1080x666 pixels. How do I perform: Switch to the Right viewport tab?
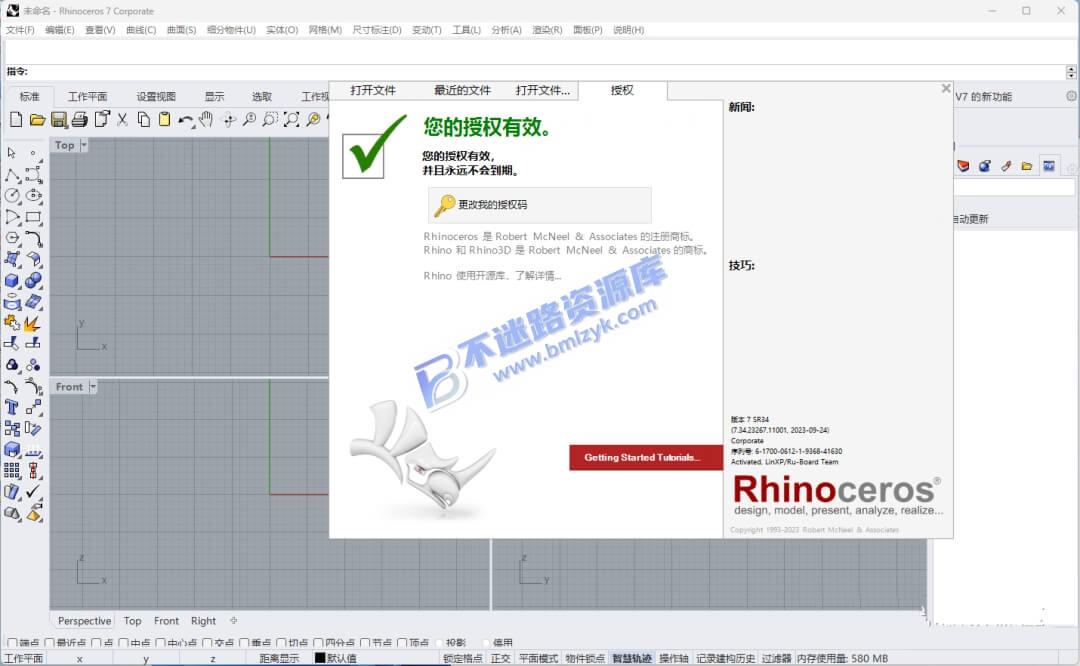coord(203,621)
